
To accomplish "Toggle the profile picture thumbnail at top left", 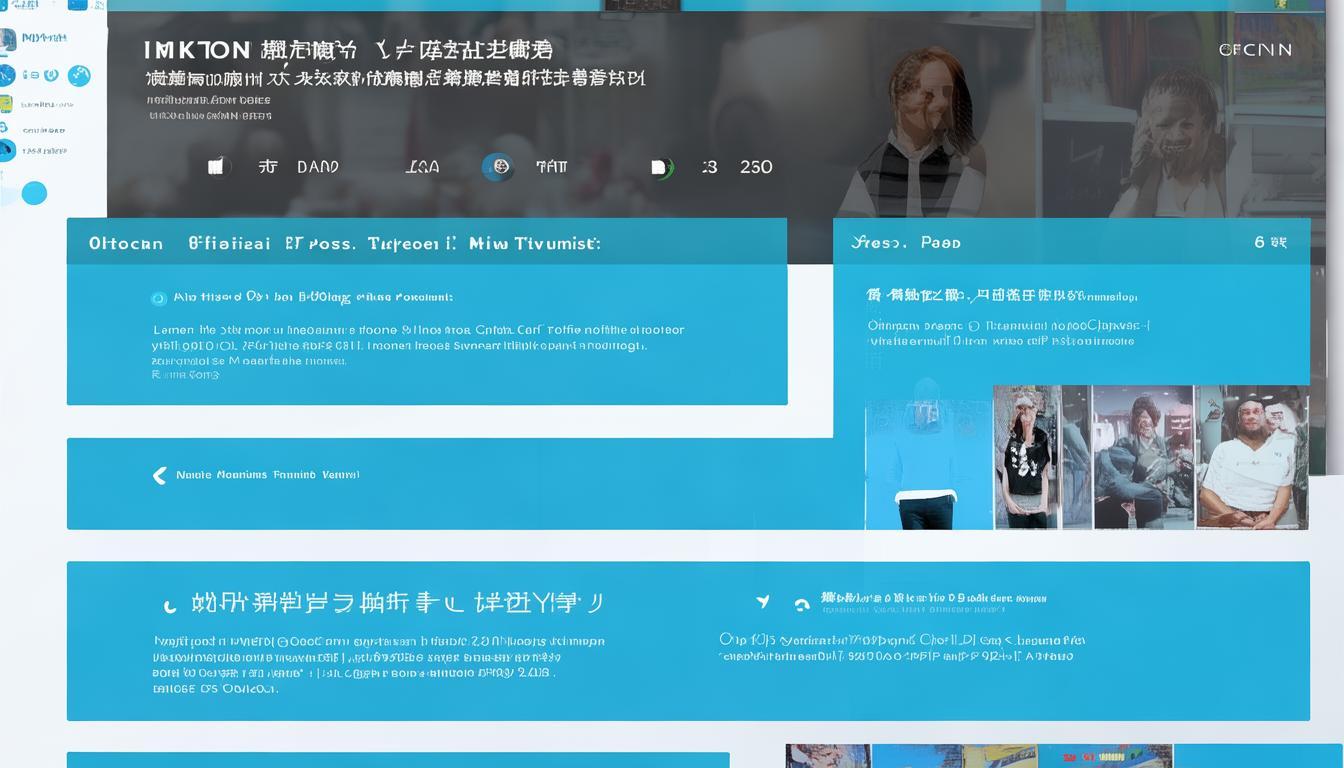I will pyautogui.click(x=8, y=39).
